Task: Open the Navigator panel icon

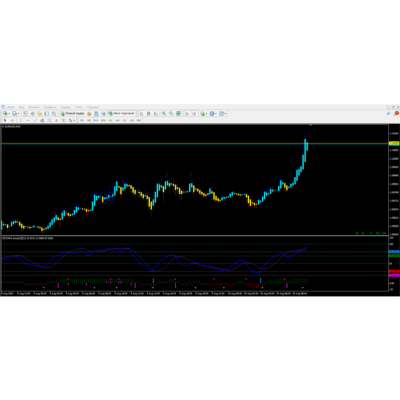Action: point(39,114)
